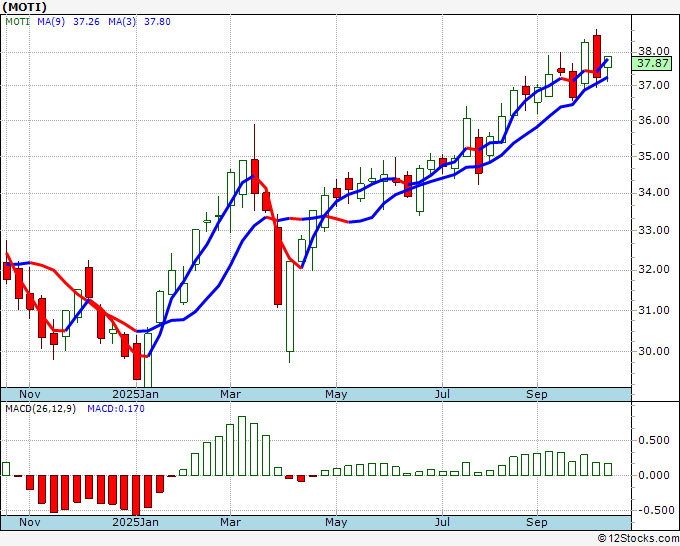Viewport: 680px width, 546px height.
Task: Click the MA(9) legend label
Action: (51, 22)
